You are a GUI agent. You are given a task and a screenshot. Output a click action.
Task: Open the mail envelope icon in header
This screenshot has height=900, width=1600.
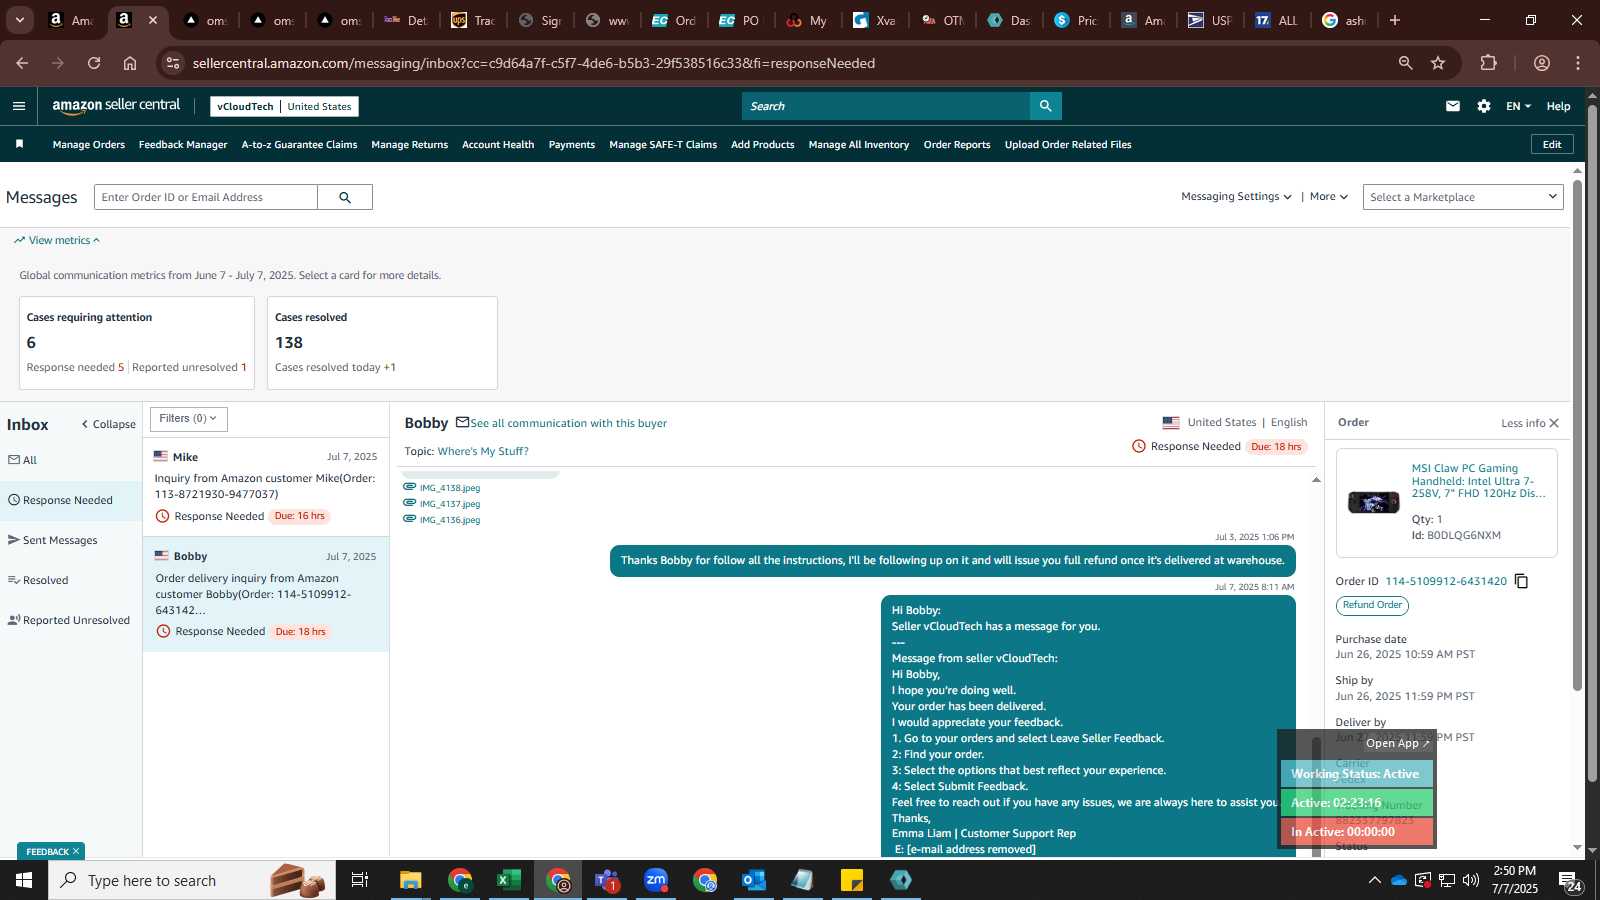(1453, 106)
